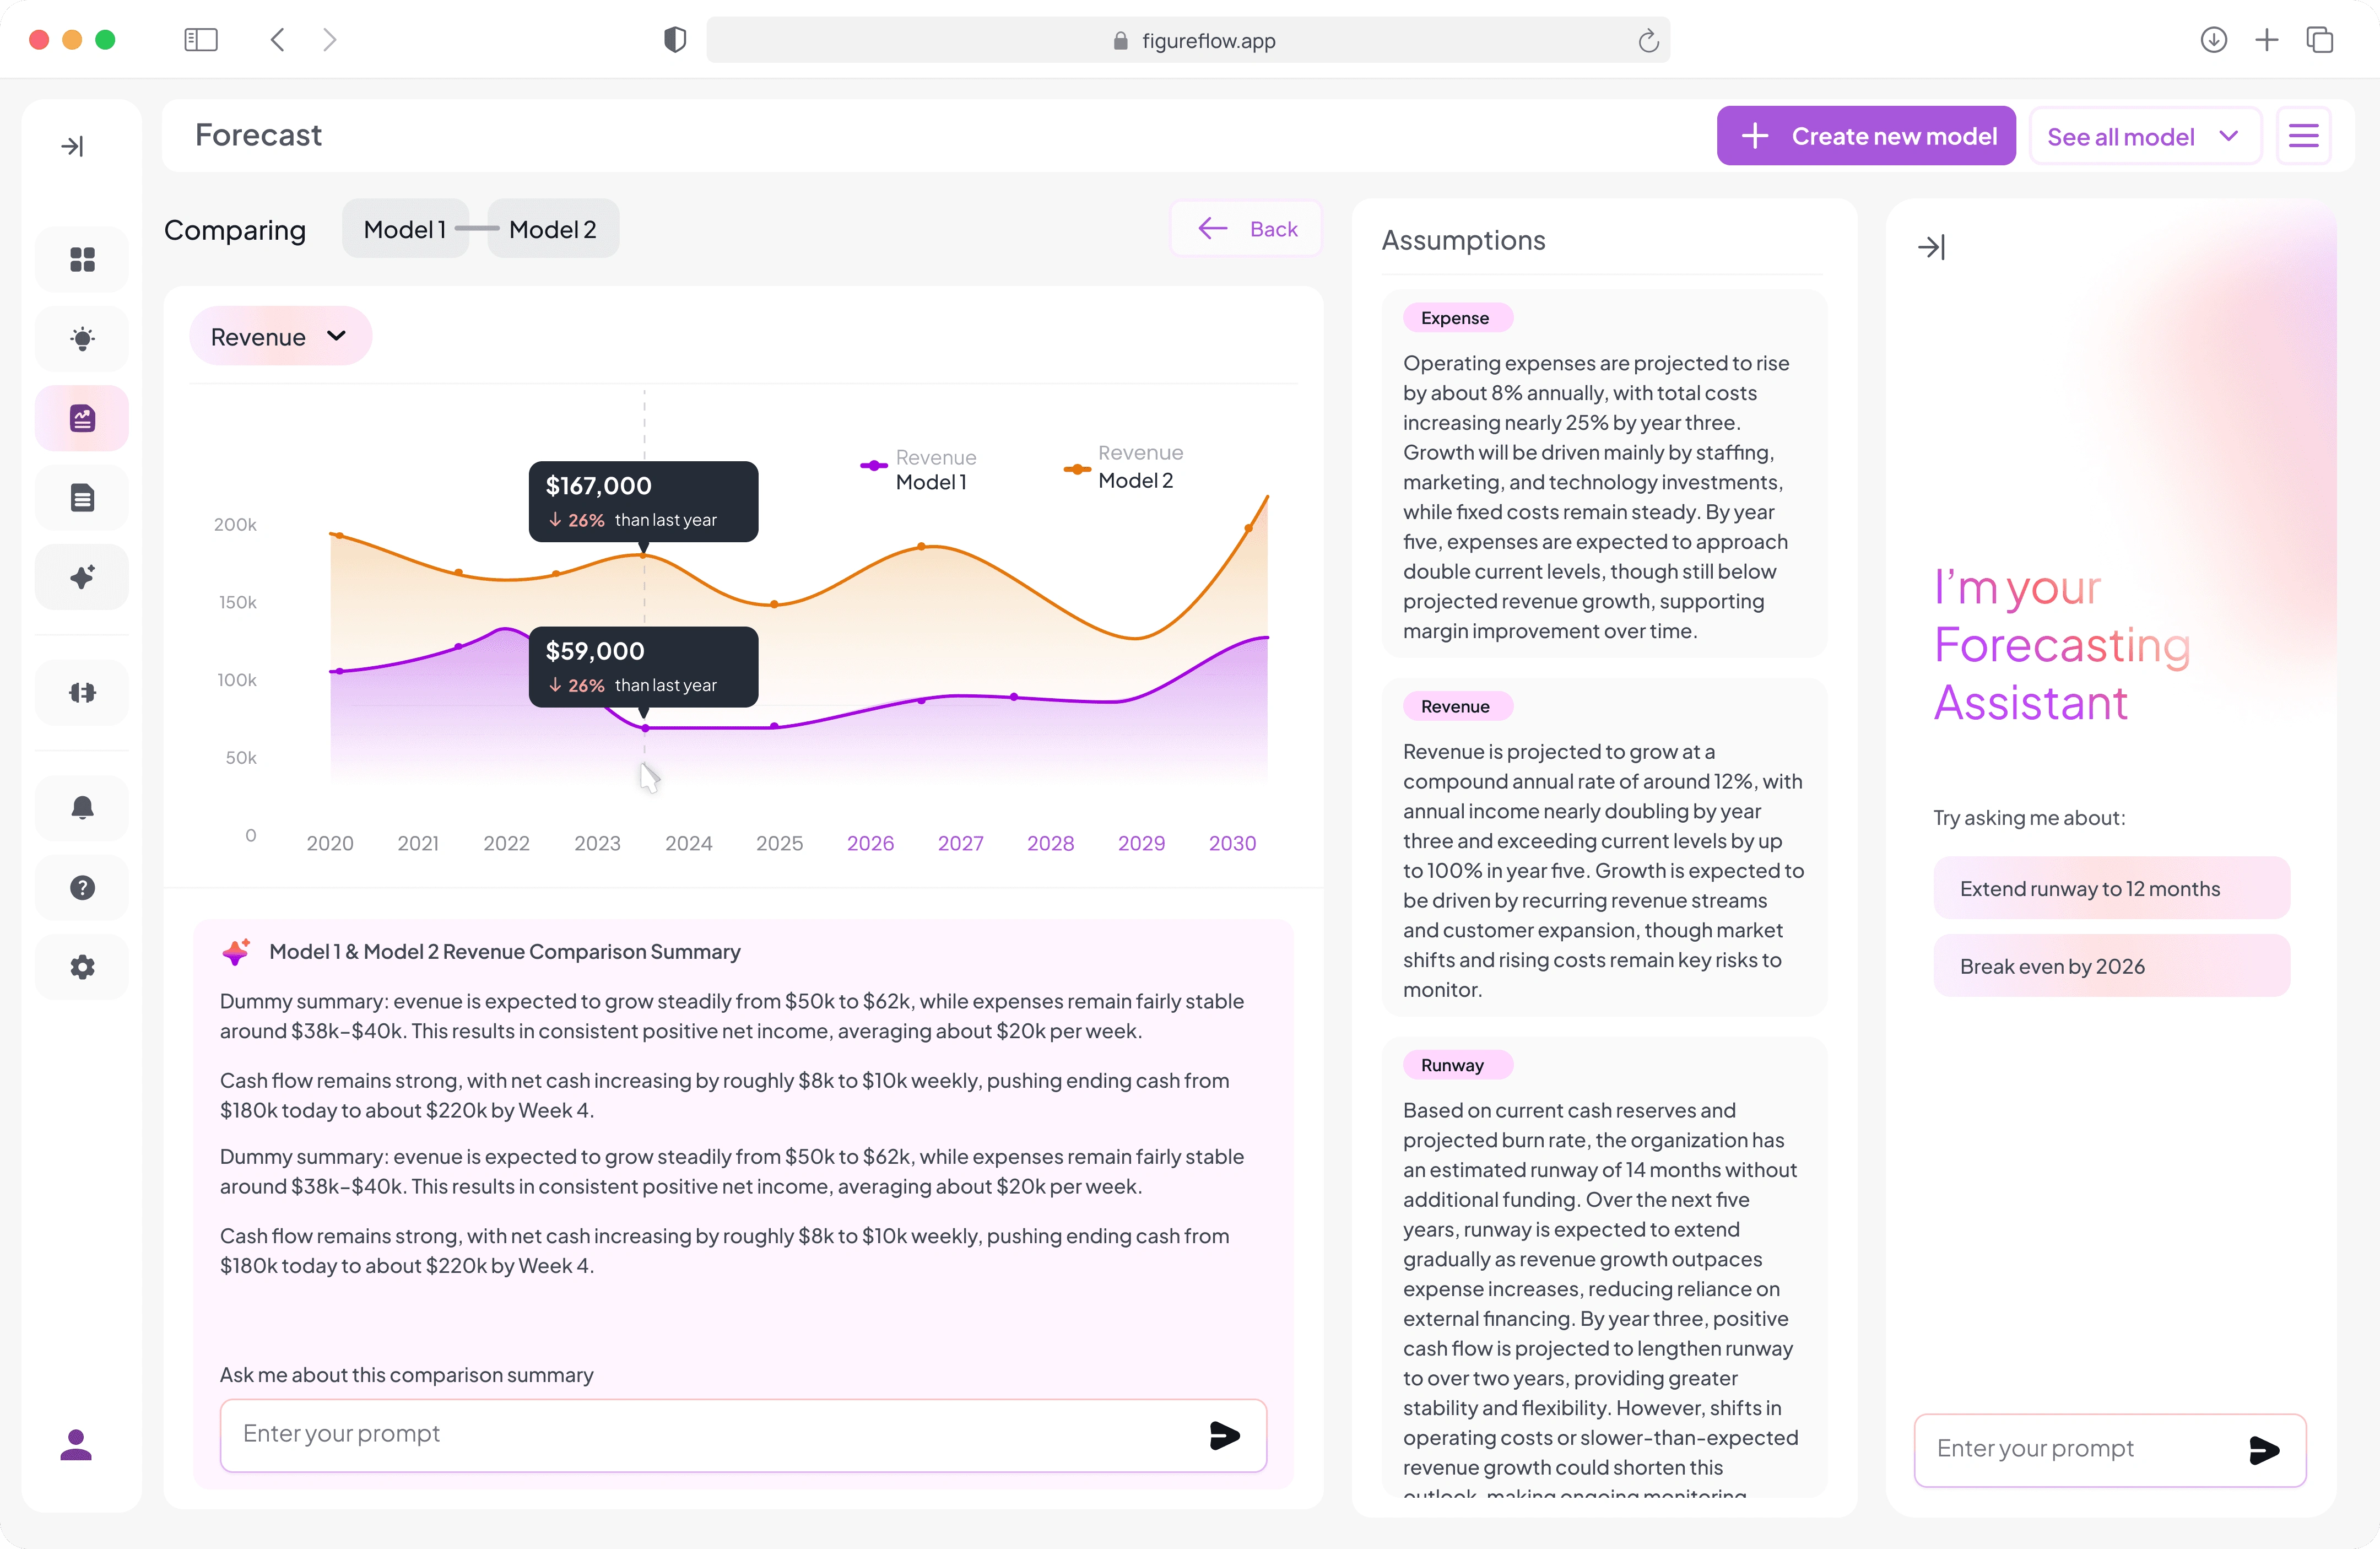Toggle Revenue Model 1 legend entry
This screenshot has height=1549, width=2380.
pos(918,469)
